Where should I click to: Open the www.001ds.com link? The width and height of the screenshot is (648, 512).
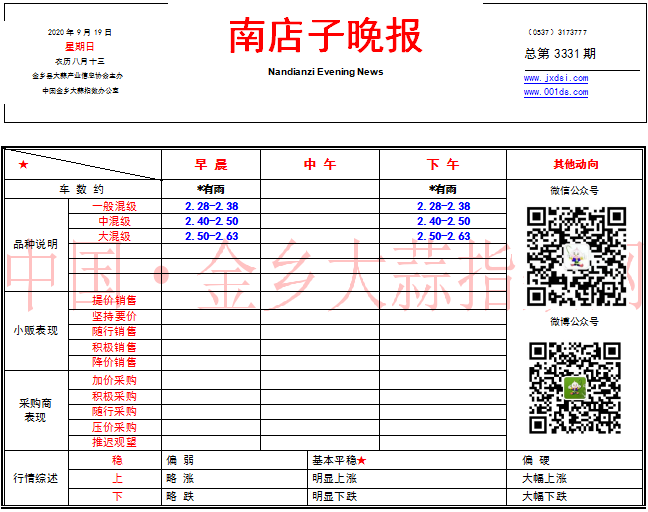556,92
